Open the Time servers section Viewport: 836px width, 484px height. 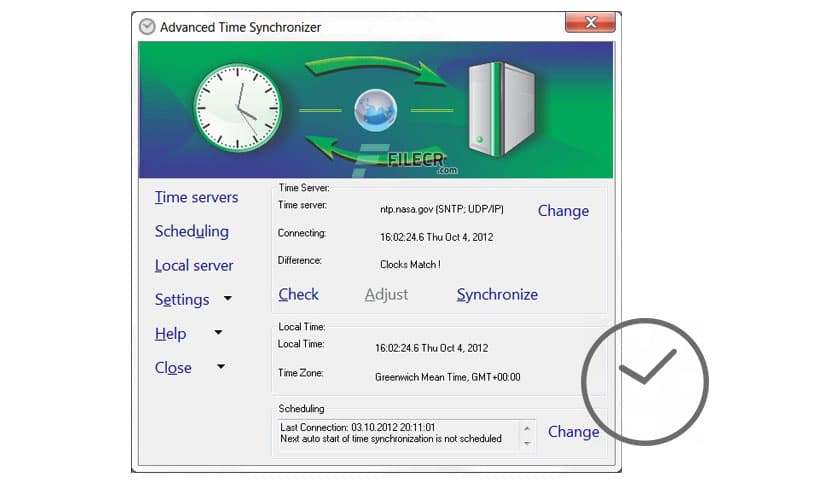pyautogui.click(x=196, y=198)
